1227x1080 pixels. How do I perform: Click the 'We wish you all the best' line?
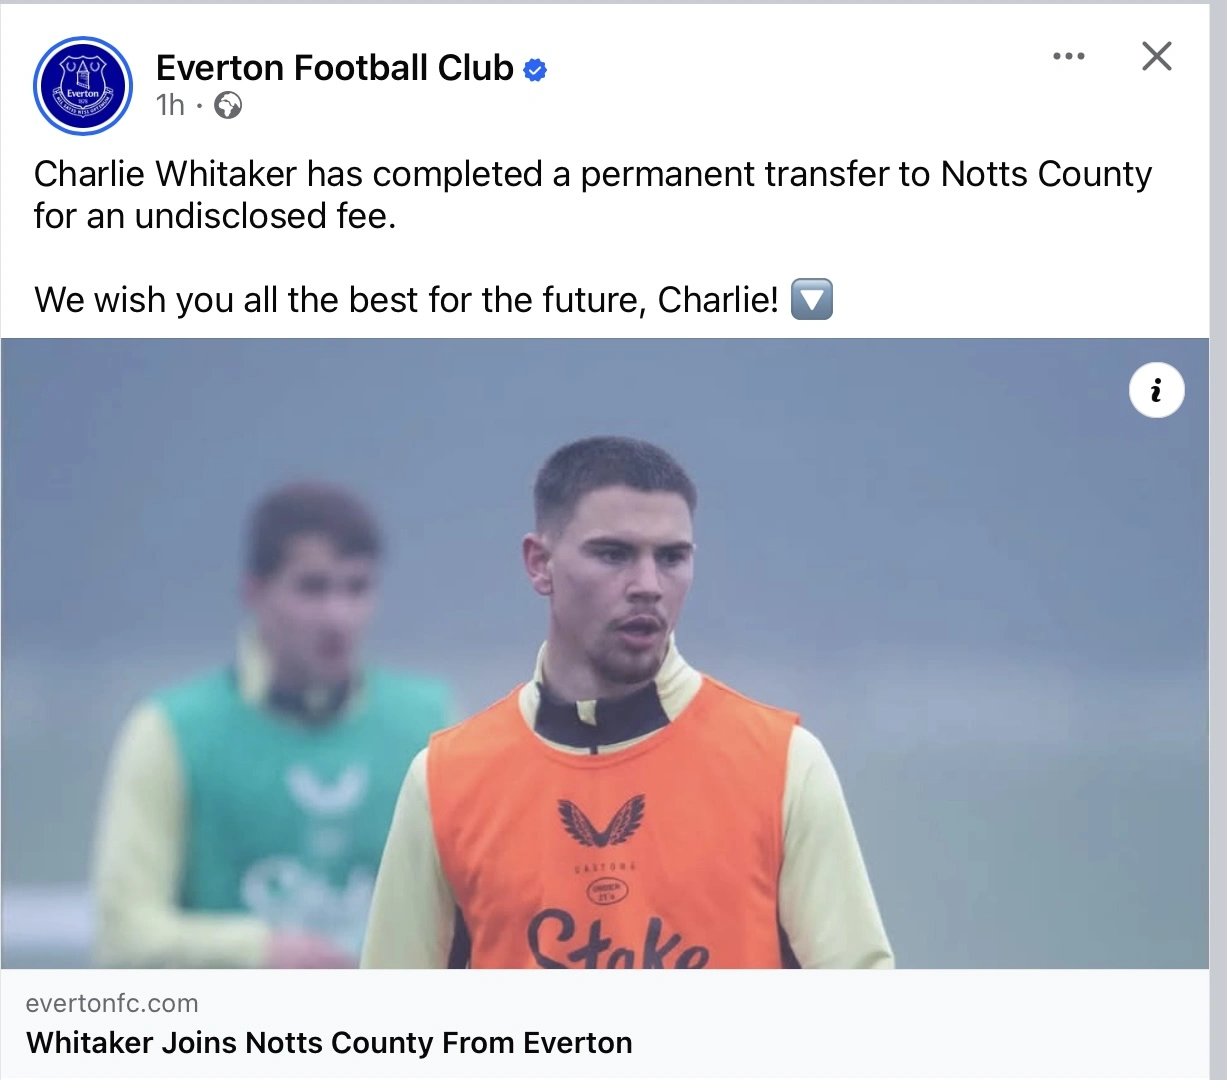pos(405,299)
